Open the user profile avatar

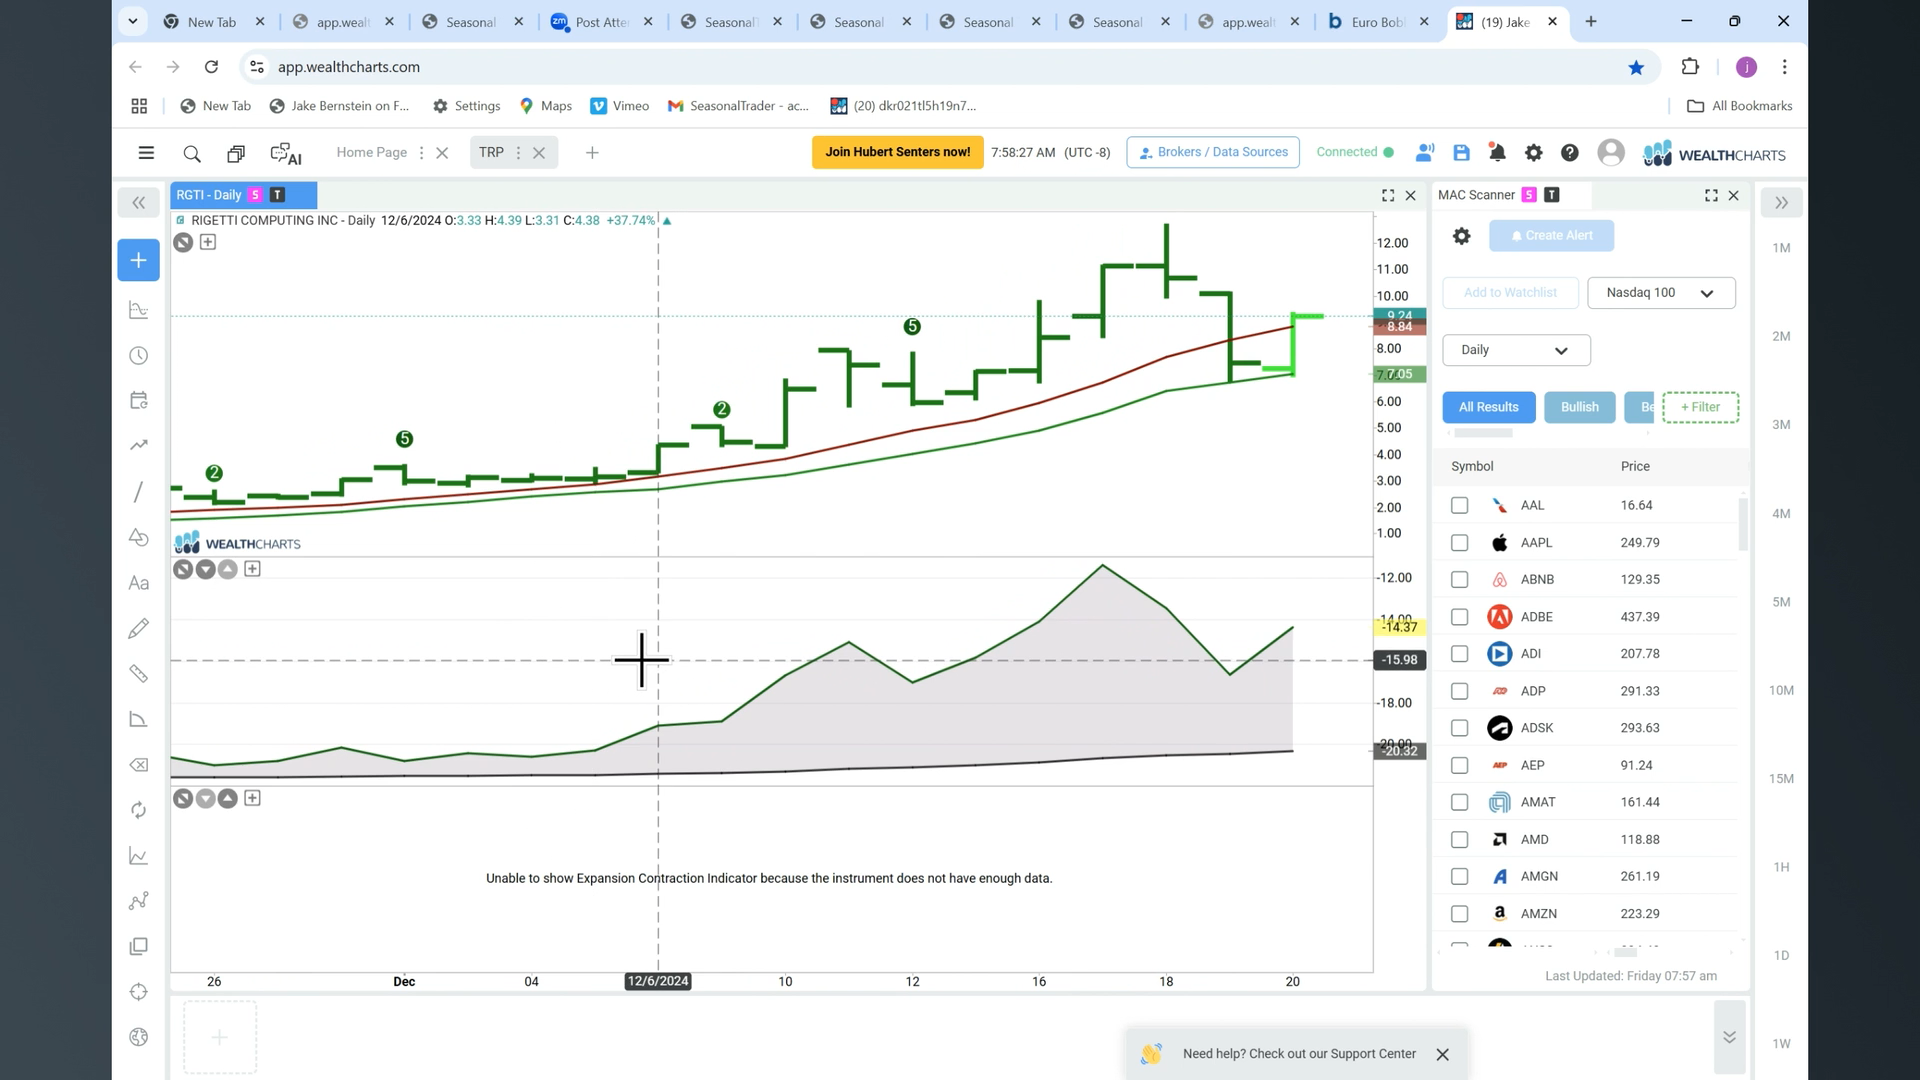tap(1611, 152)
